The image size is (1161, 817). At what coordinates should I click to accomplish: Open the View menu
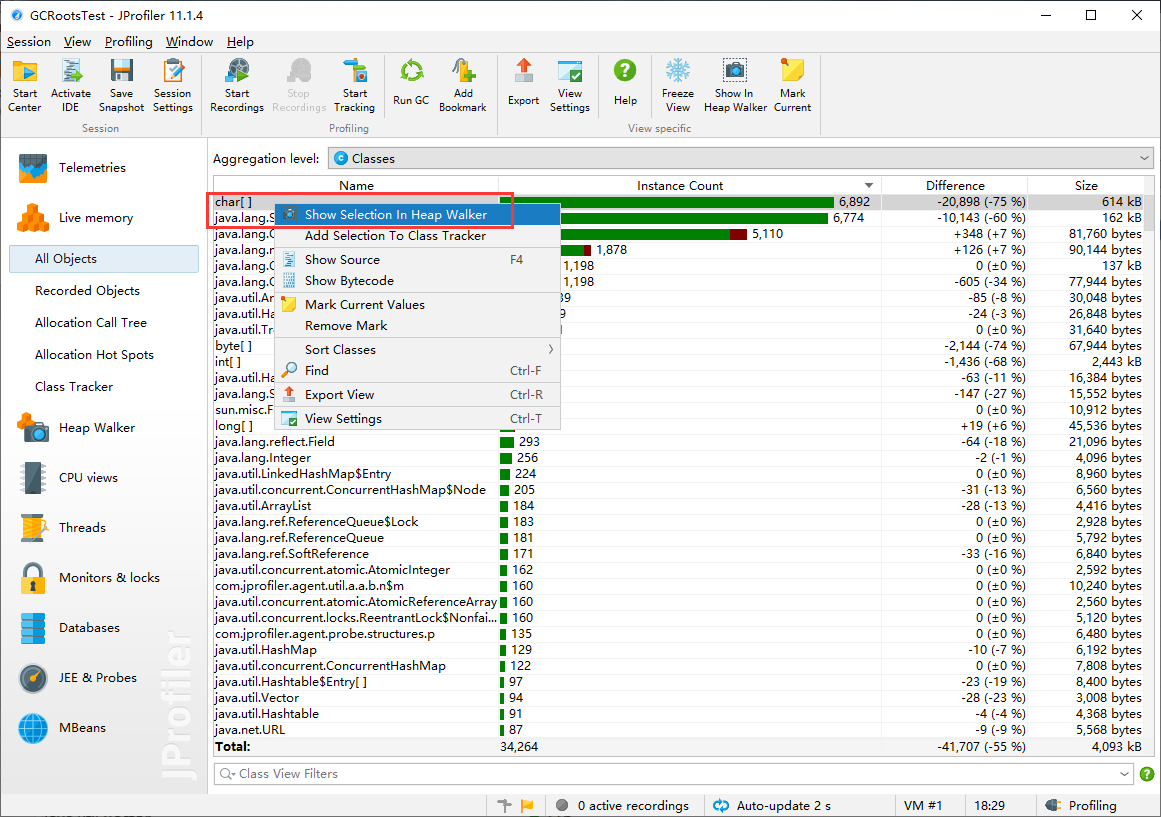77,41
